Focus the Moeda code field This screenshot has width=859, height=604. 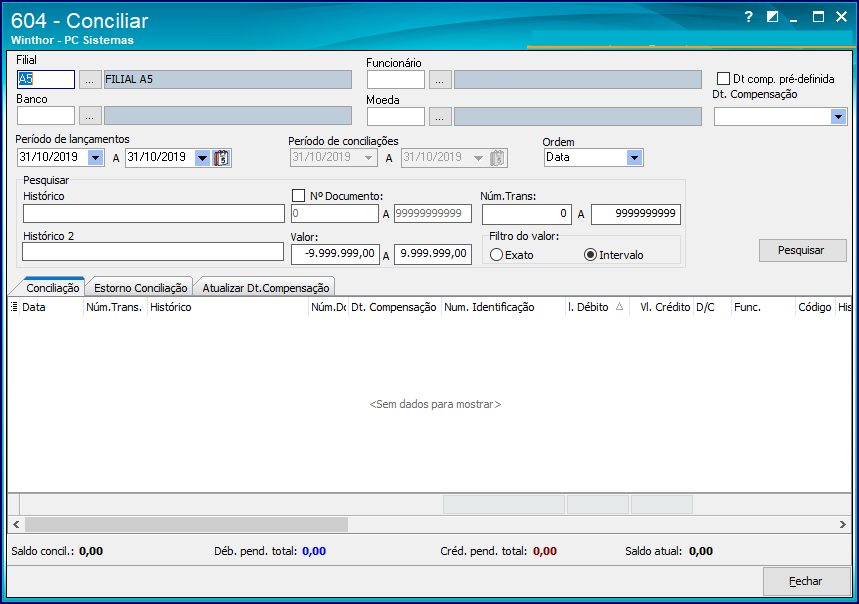[396, 116]
